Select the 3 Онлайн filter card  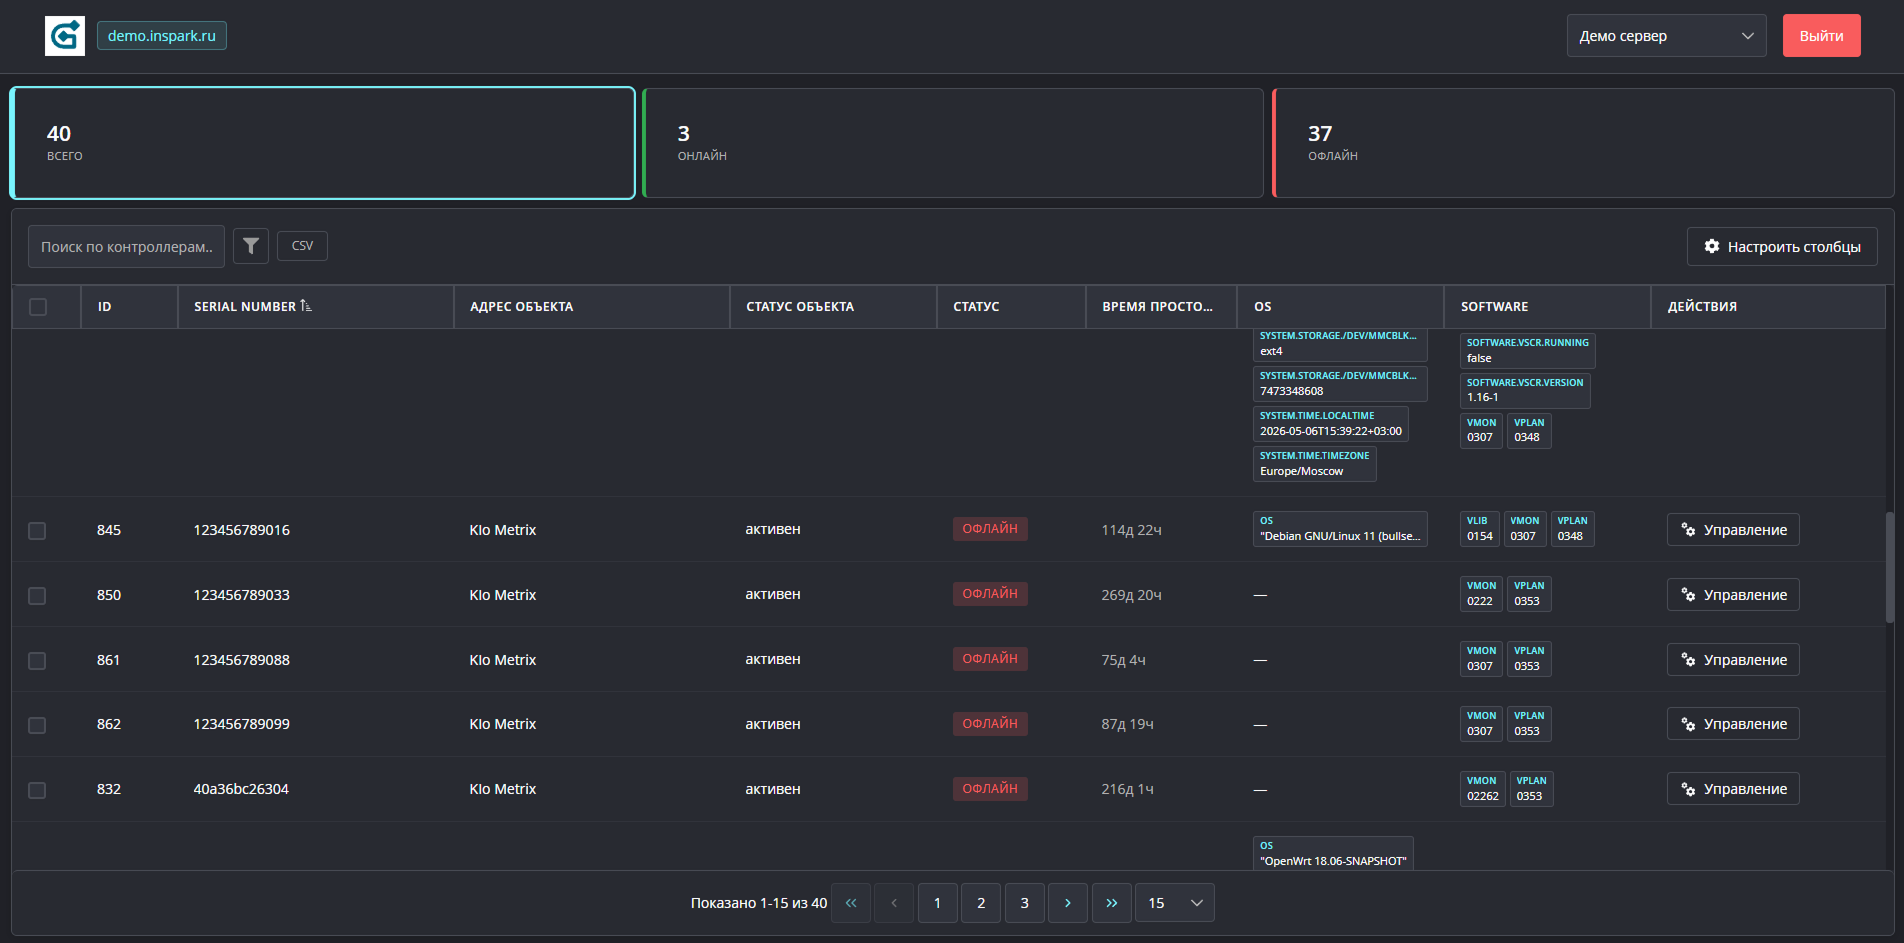(953, 143)
